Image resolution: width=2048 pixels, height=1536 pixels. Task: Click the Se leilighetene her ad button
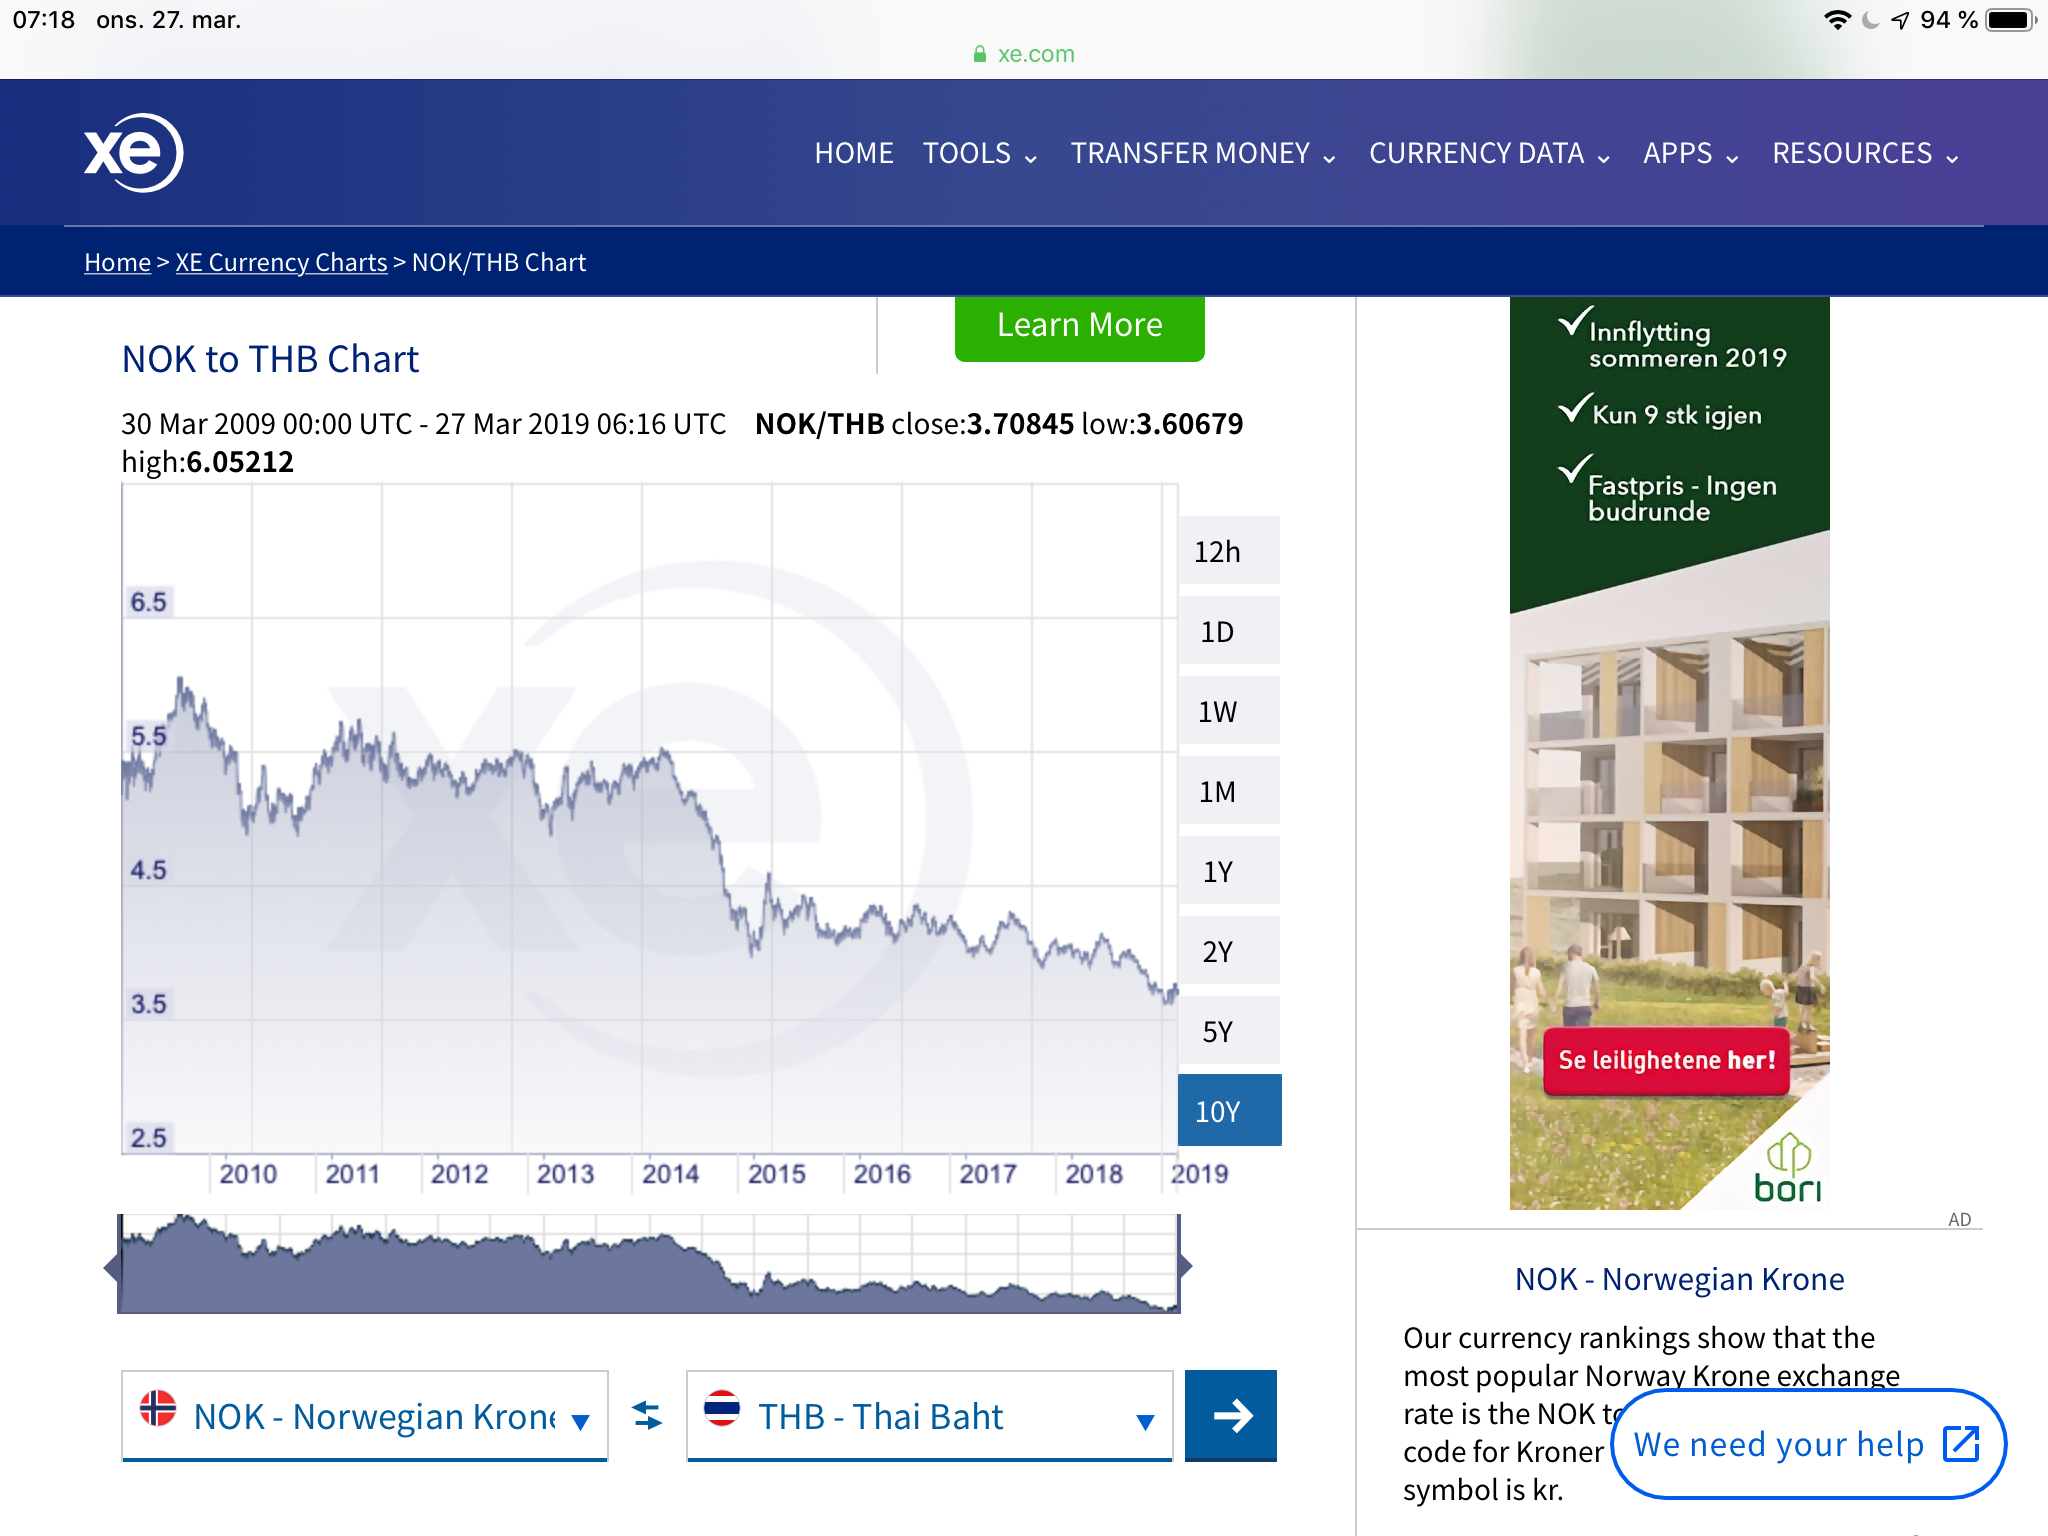click(x=1666, y=1060)
